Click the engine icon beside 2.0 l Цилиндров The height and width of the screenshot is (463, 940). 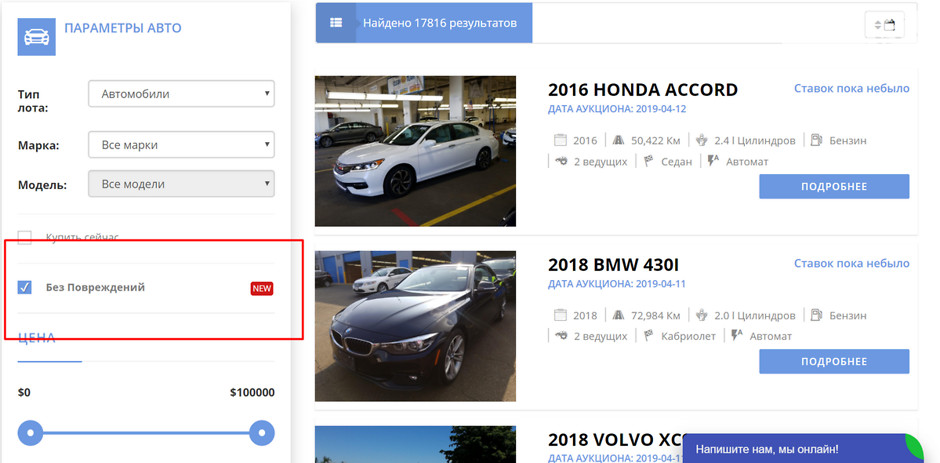pyautogui.click(x=701, y=315)
